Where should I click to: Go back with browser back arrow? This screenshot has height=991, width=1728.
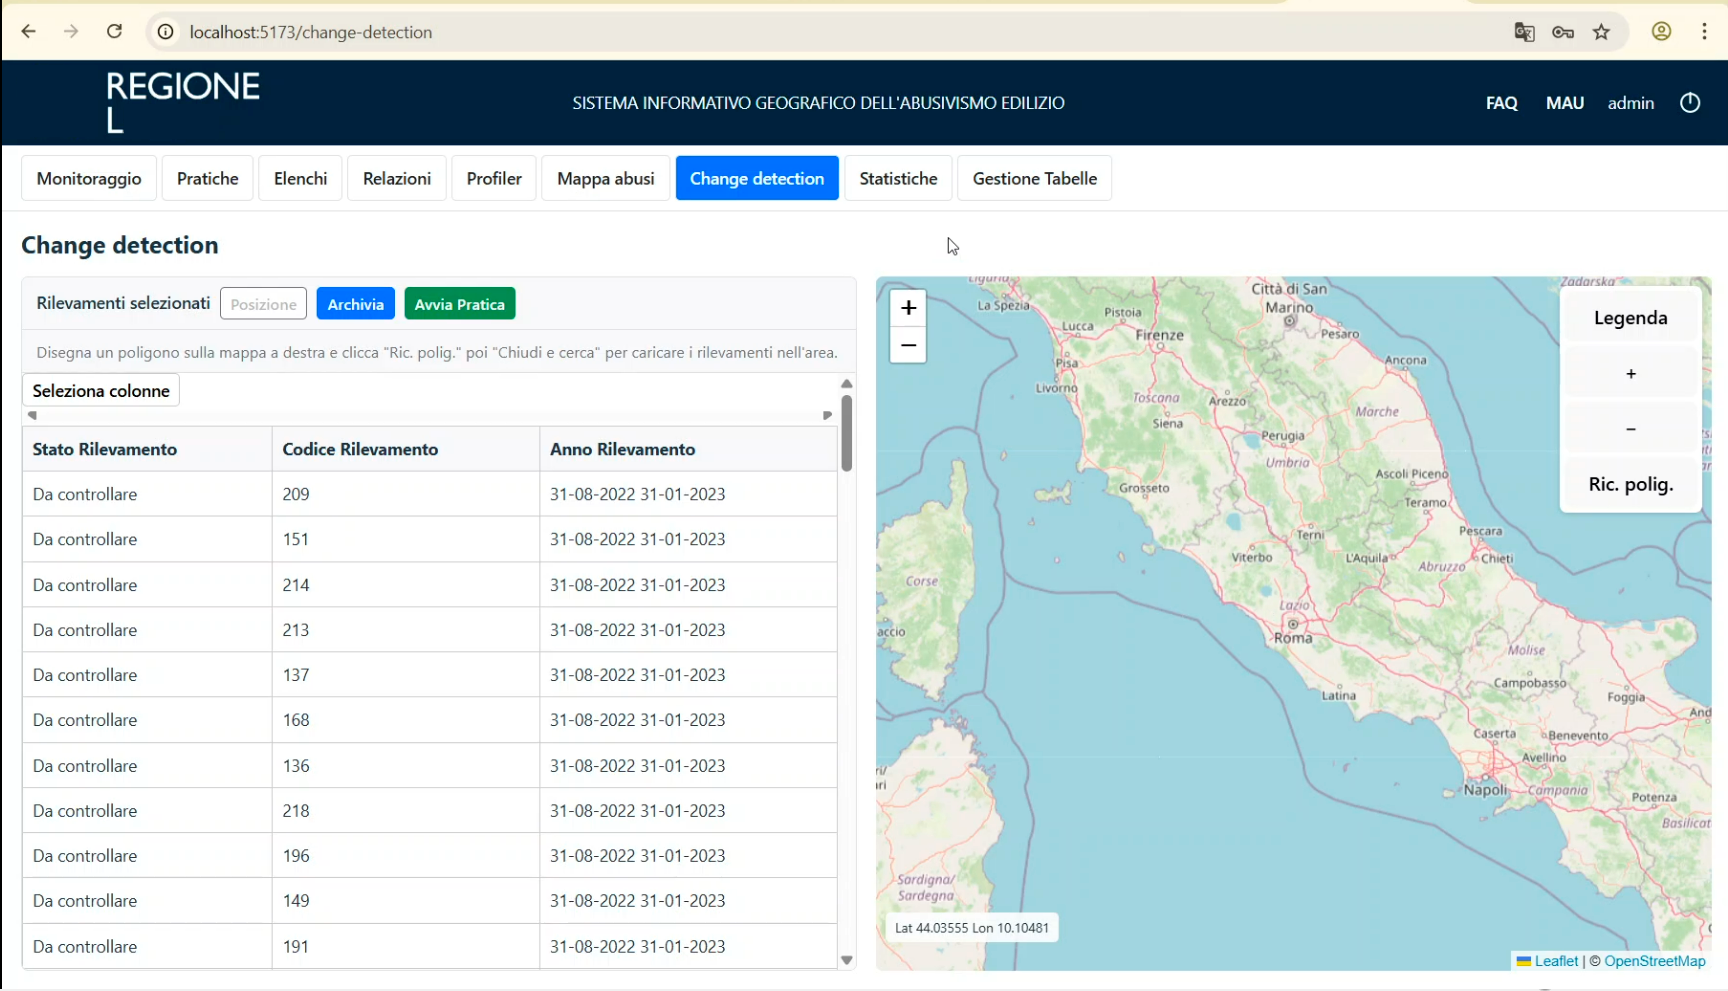tap(29, 32)
